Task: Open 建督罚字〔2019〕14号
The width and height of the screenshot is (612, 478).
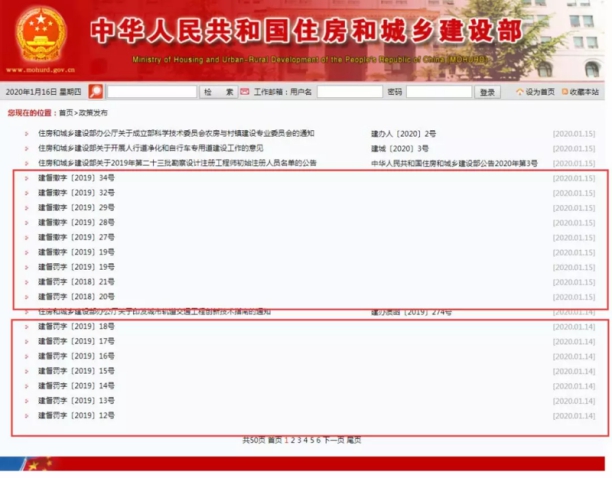Action: click(76, 386)
